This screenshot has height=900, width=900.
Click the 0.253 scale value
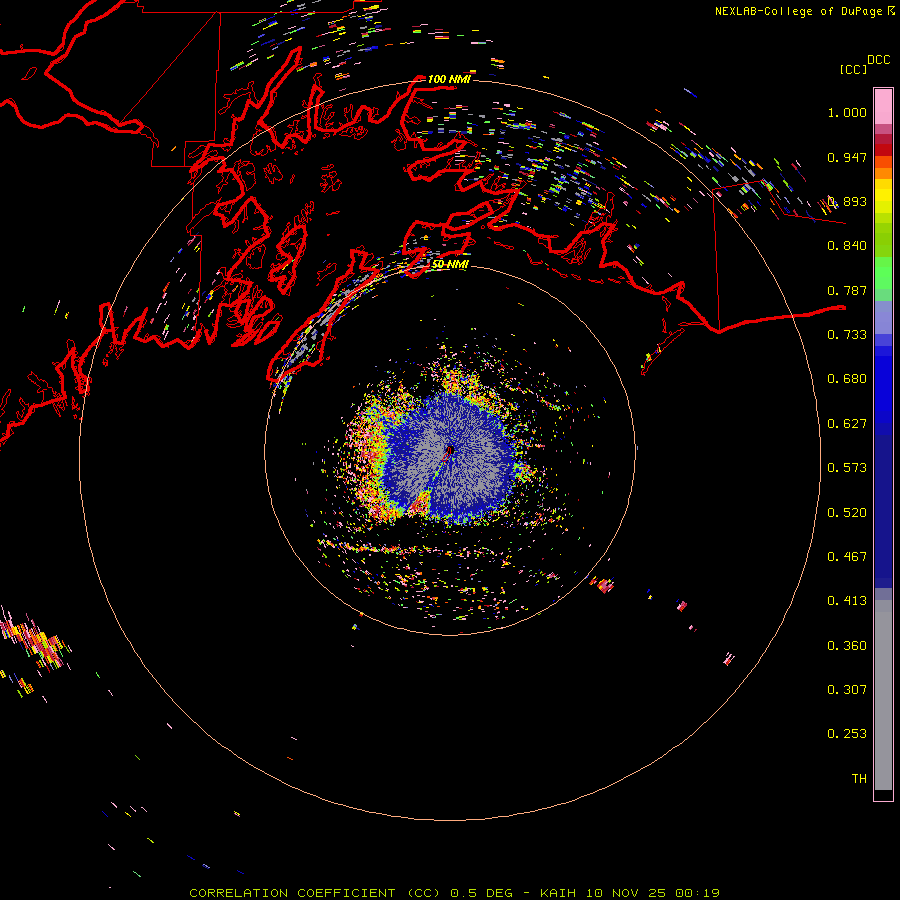[x=847, y=734]
